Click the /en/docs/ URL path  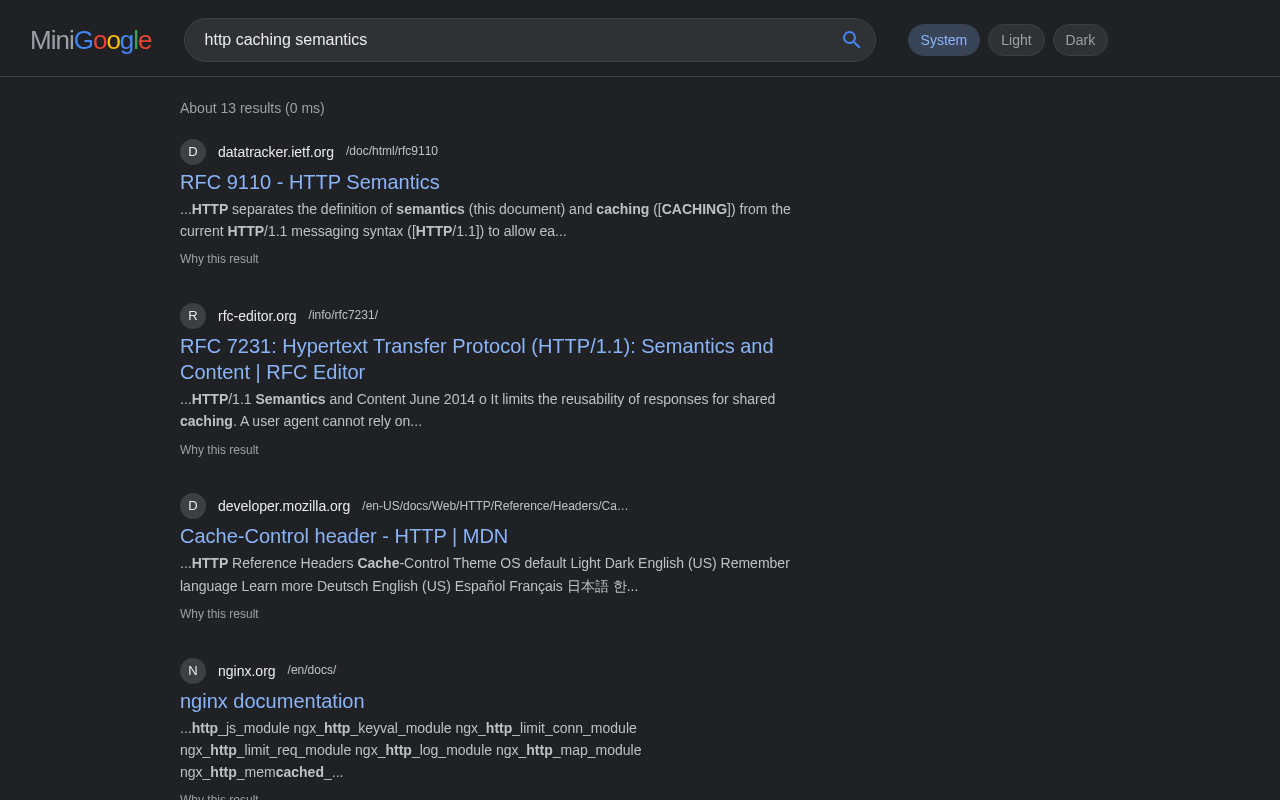pos(312,670)
